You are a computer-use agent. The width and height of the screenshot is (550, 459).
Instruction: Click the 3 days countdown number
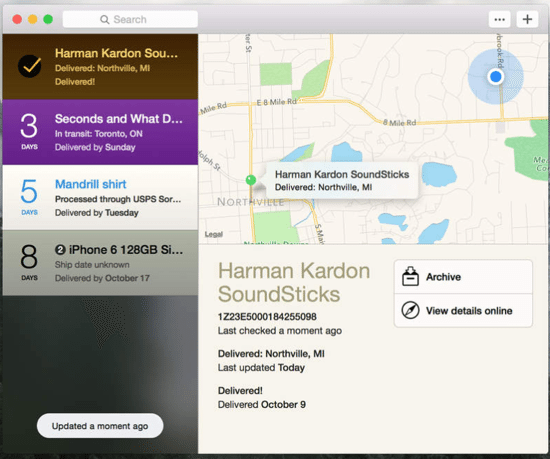(29, 126)
